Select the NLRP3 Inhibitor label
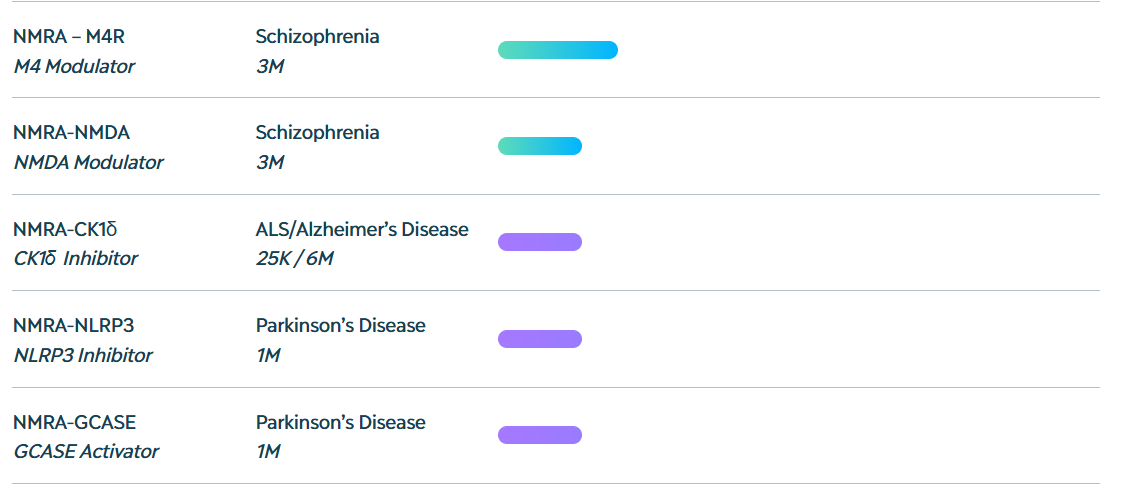This screenshot has height=495, width=1129. [83, 356]
